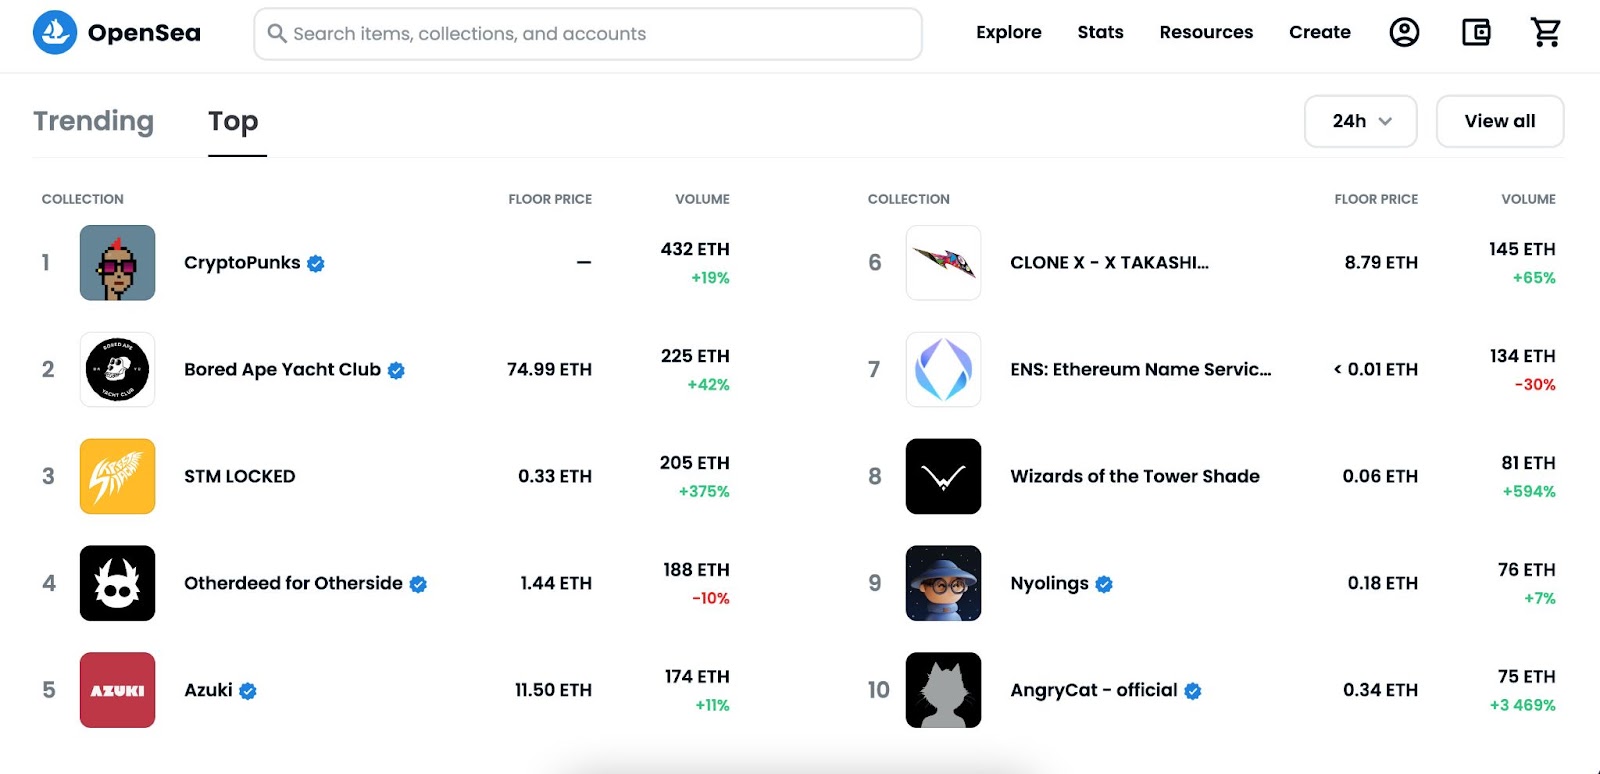The width and height of the screenshot is (1600, 774).
Task: Open the Nyolings collection link
Action: point(1049,583)
